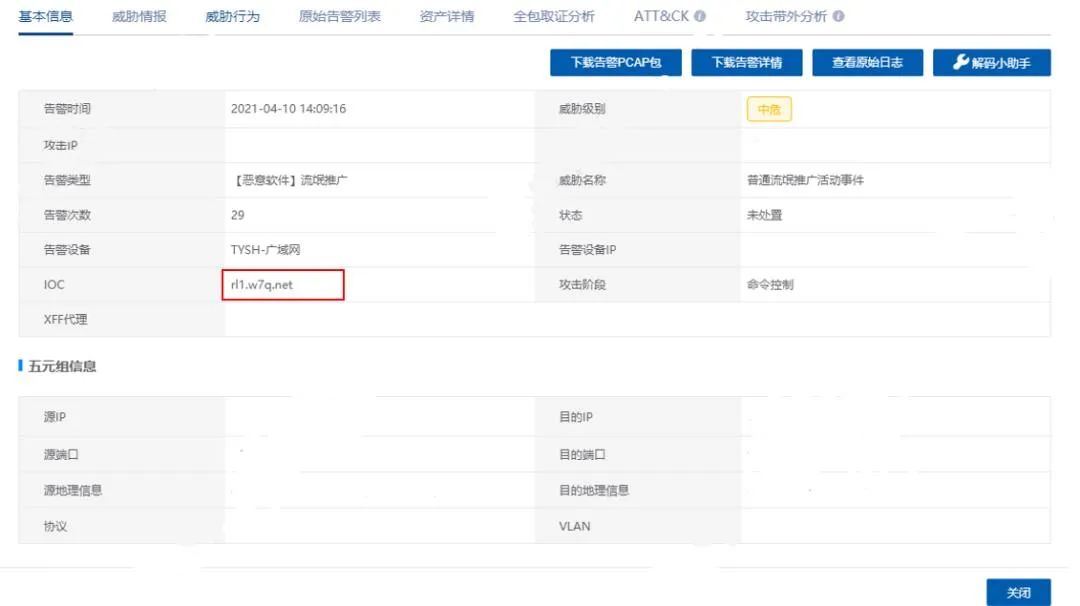Click the info icon beside 攻击带外分析

coord(838,17)
